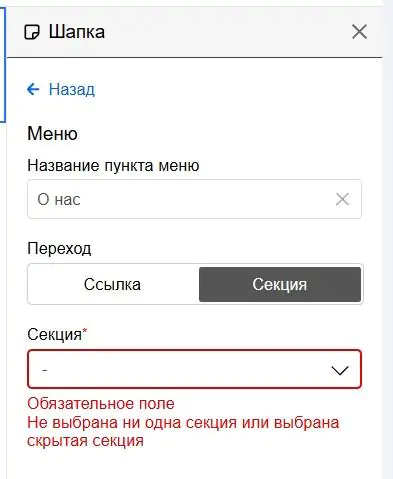This screenshot has width=393, height=479.
Task: Click the red required asterisk
Action: pyautogui.click(x=85, y=331)
